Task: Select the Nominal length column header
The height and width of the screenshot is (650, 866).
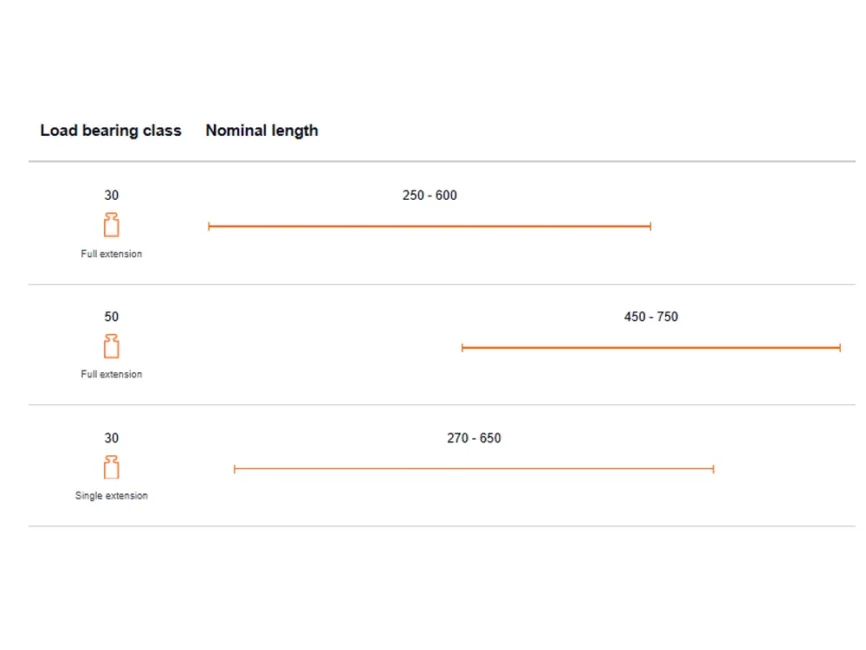Action: [x=262, y=130]
